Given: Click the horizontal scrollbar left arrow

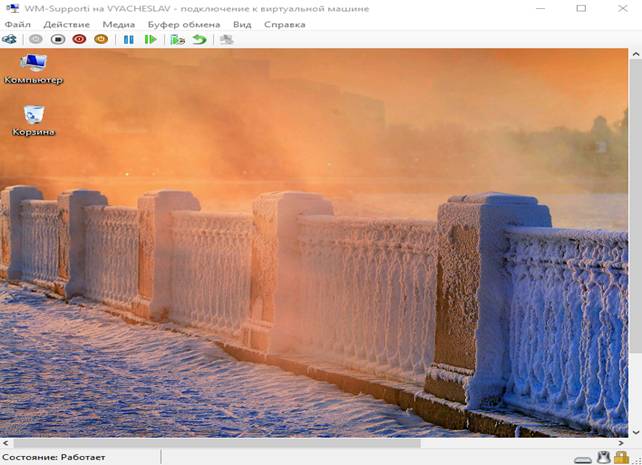Looking at the screenshot, I should click(x=5, y=443).
